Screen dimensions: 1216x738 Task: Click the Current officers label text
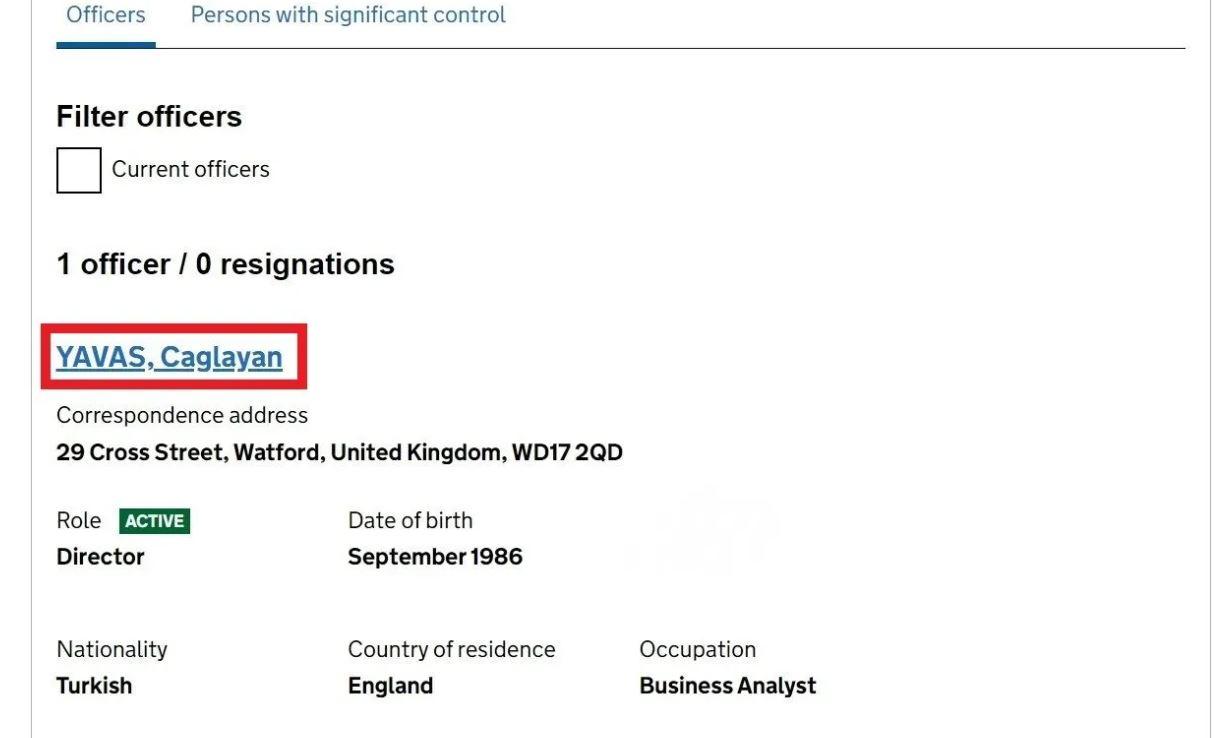tap(190, 170)
